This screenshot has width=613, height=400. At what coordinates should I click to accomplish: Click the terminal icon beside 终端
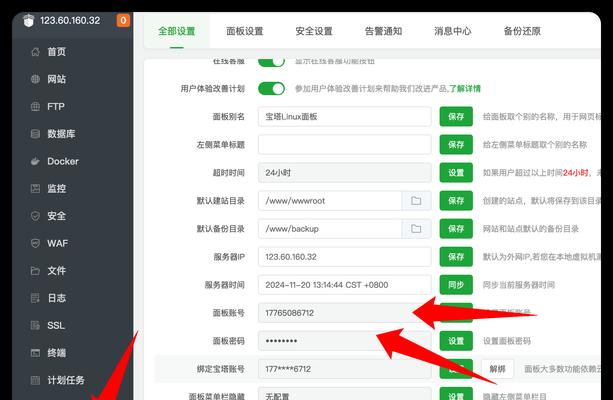35,353
